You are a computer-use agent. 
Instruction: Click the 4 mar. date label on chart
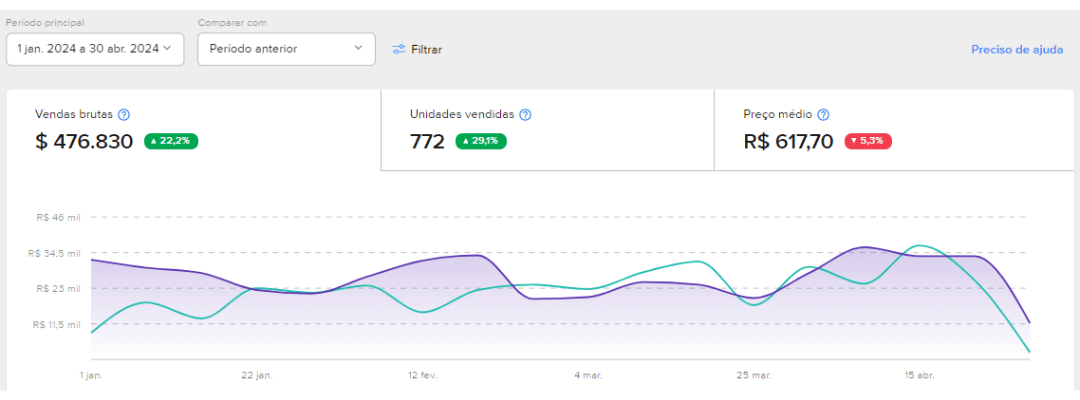click(x=588, y=376)
